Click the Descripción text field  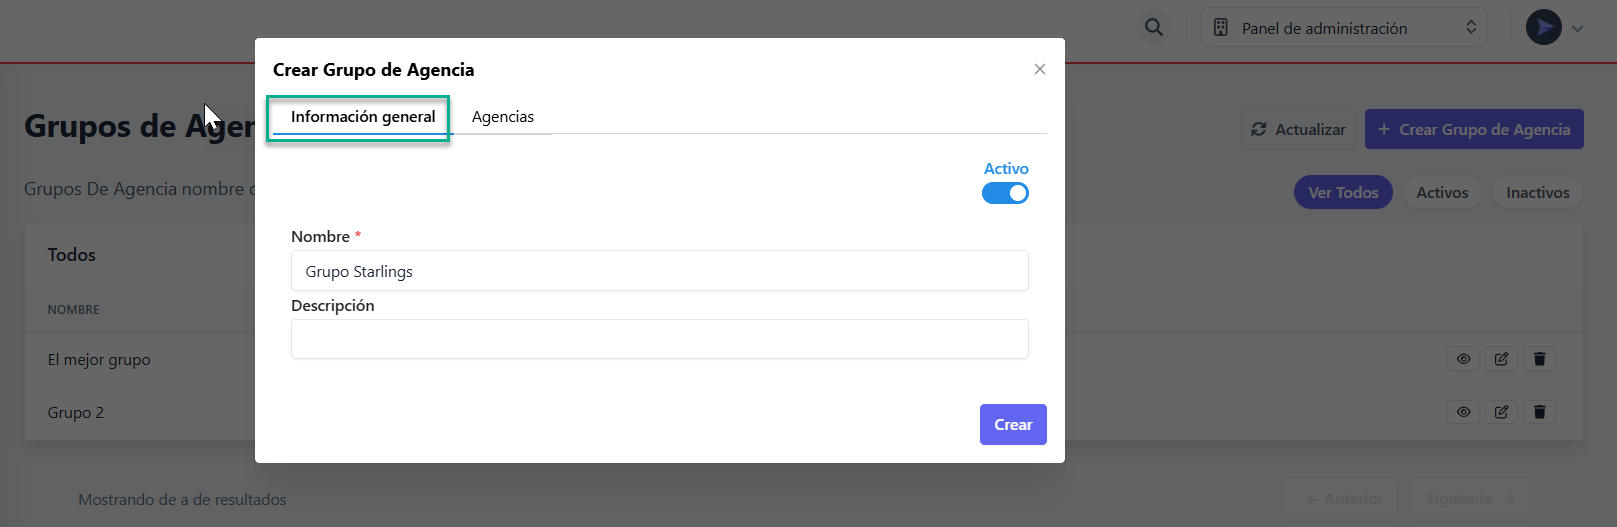(659, 339)
